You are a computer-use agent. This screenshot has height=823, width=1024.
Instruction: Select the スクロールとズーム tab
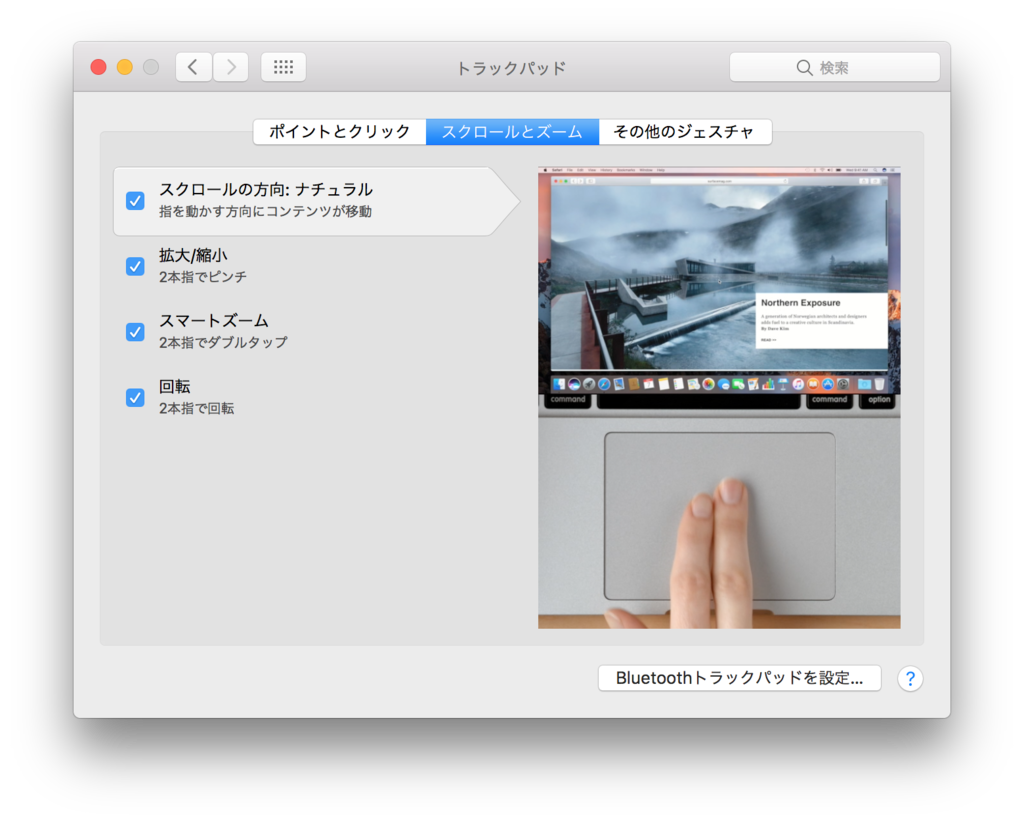coord(513,131)
